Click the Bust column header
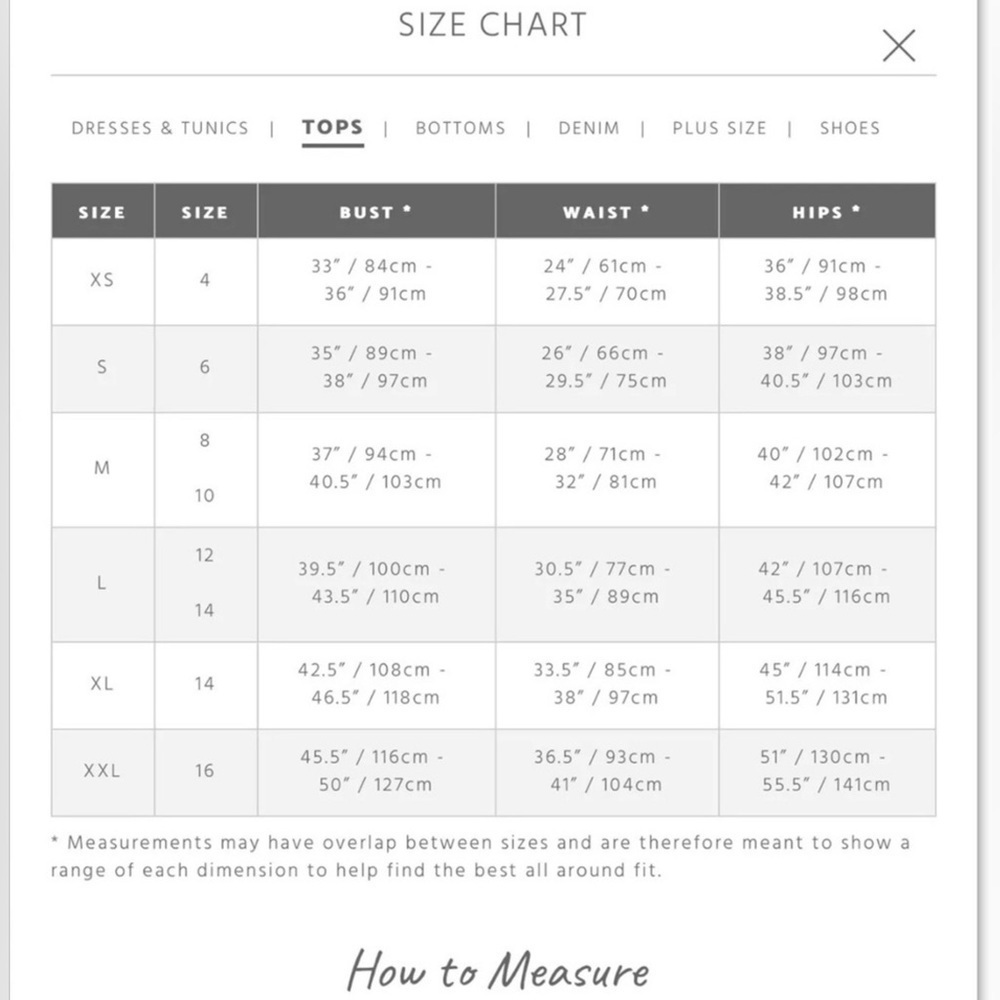This screenshot has width=1000, height=1000. (376, 211)
